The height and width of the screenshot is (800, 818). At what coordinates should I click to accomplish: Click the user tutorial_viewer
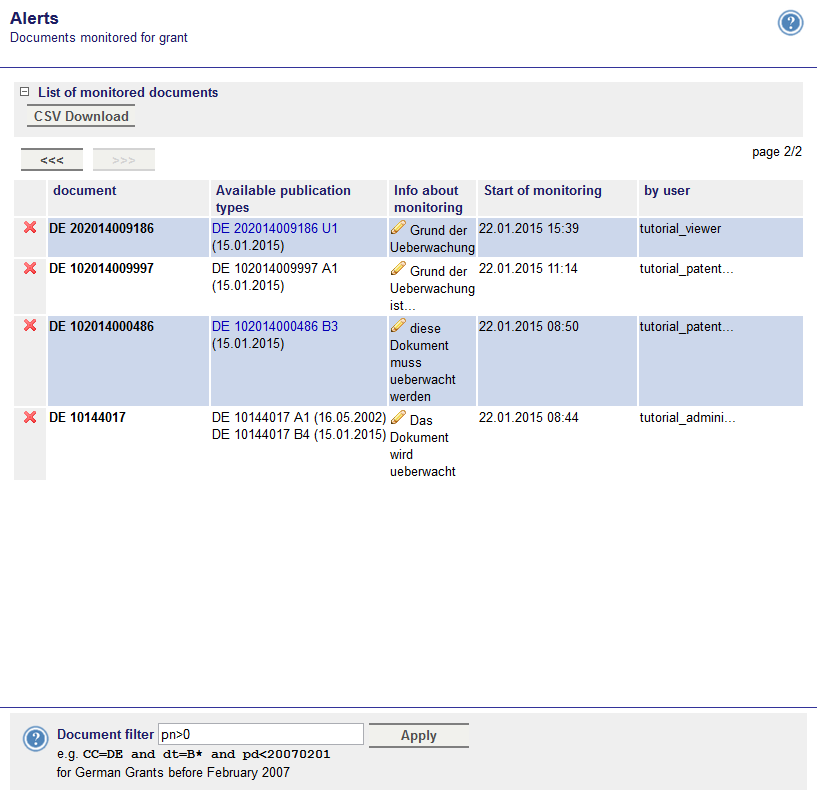pyautogui.click(x=680, y=229)
